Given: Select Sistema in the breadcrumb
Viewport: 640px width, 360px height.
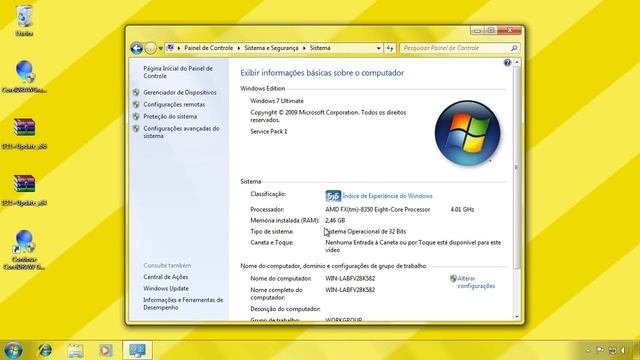Looking at the screenshot, I should pyautogui.click(x=320, y=48).
